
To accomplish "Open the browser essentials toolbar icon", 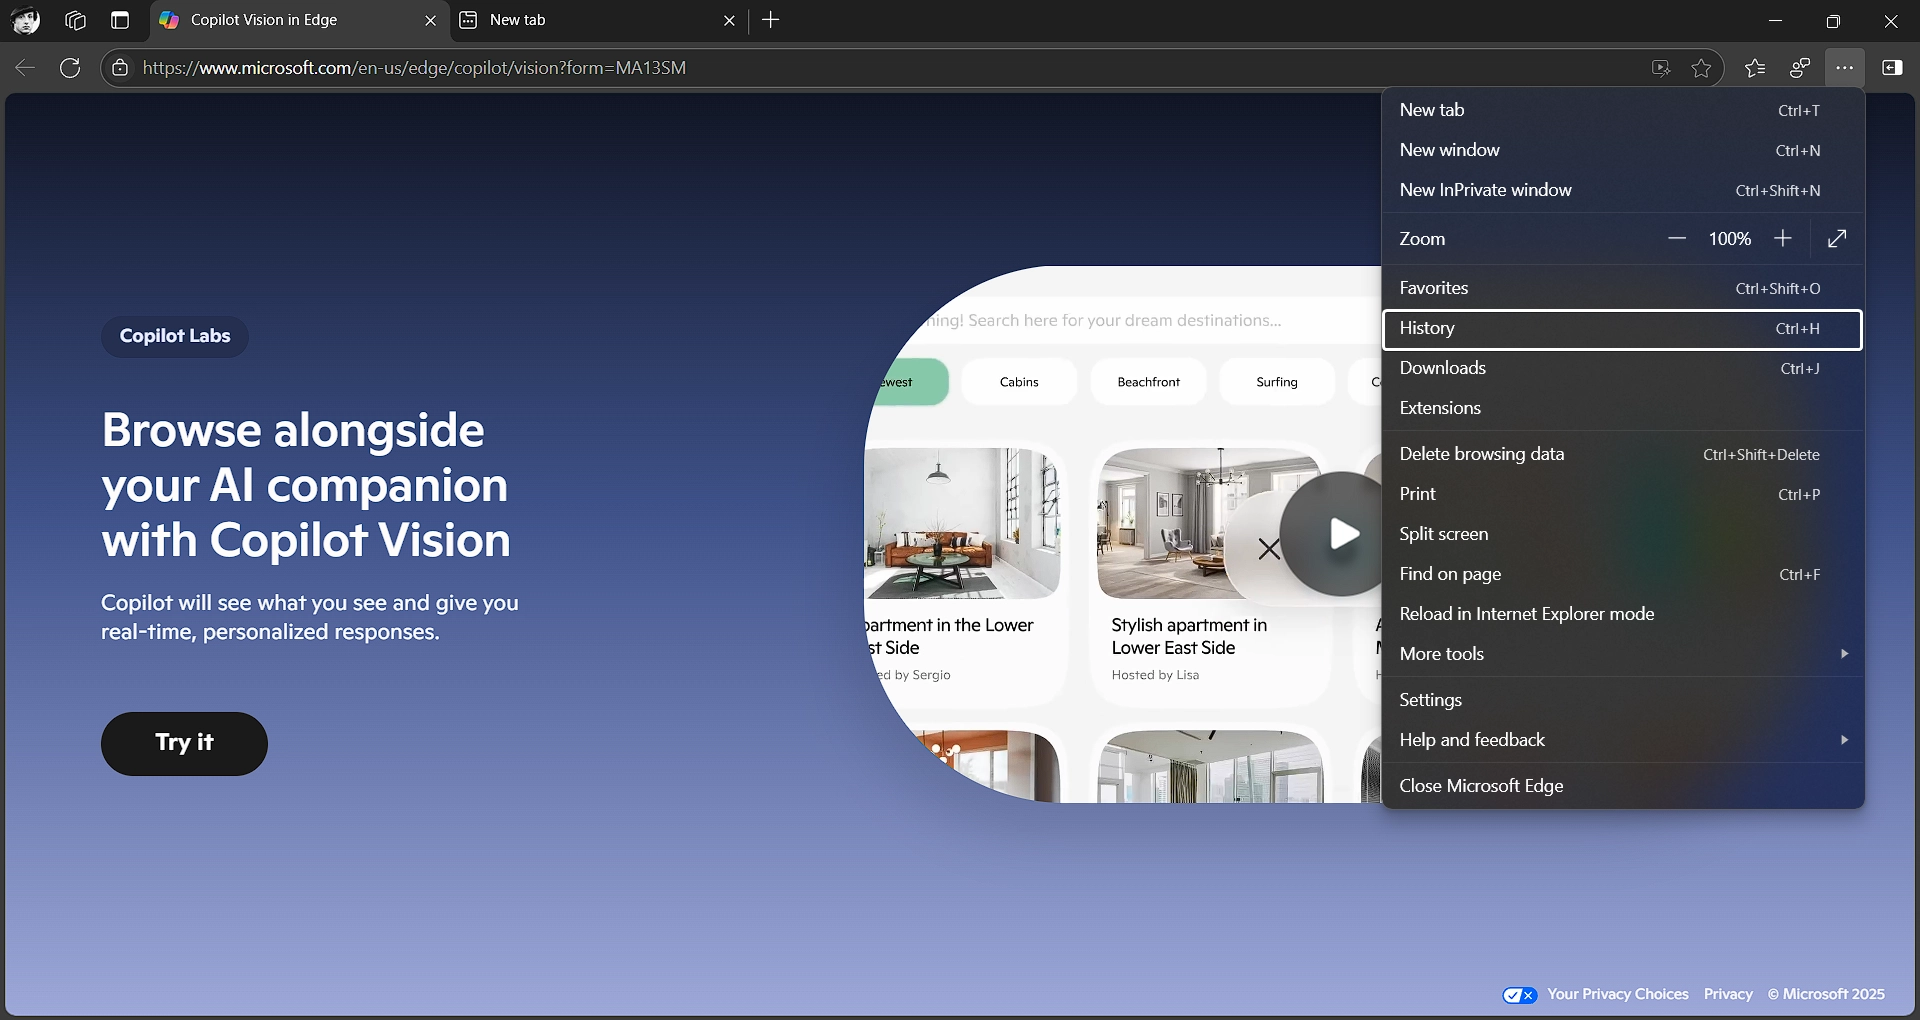I will pos(1800,68).
